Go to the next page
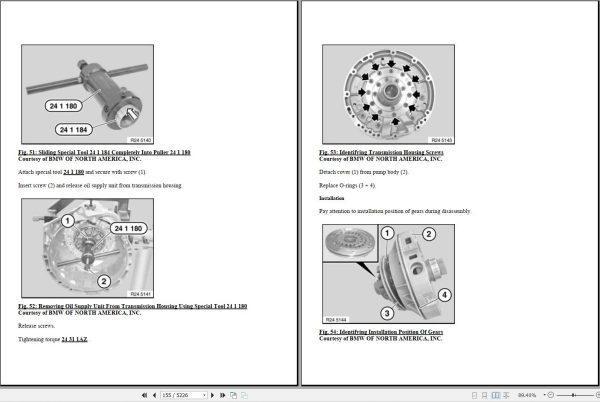This screenshot has height=402, width=600. point(212,395)
